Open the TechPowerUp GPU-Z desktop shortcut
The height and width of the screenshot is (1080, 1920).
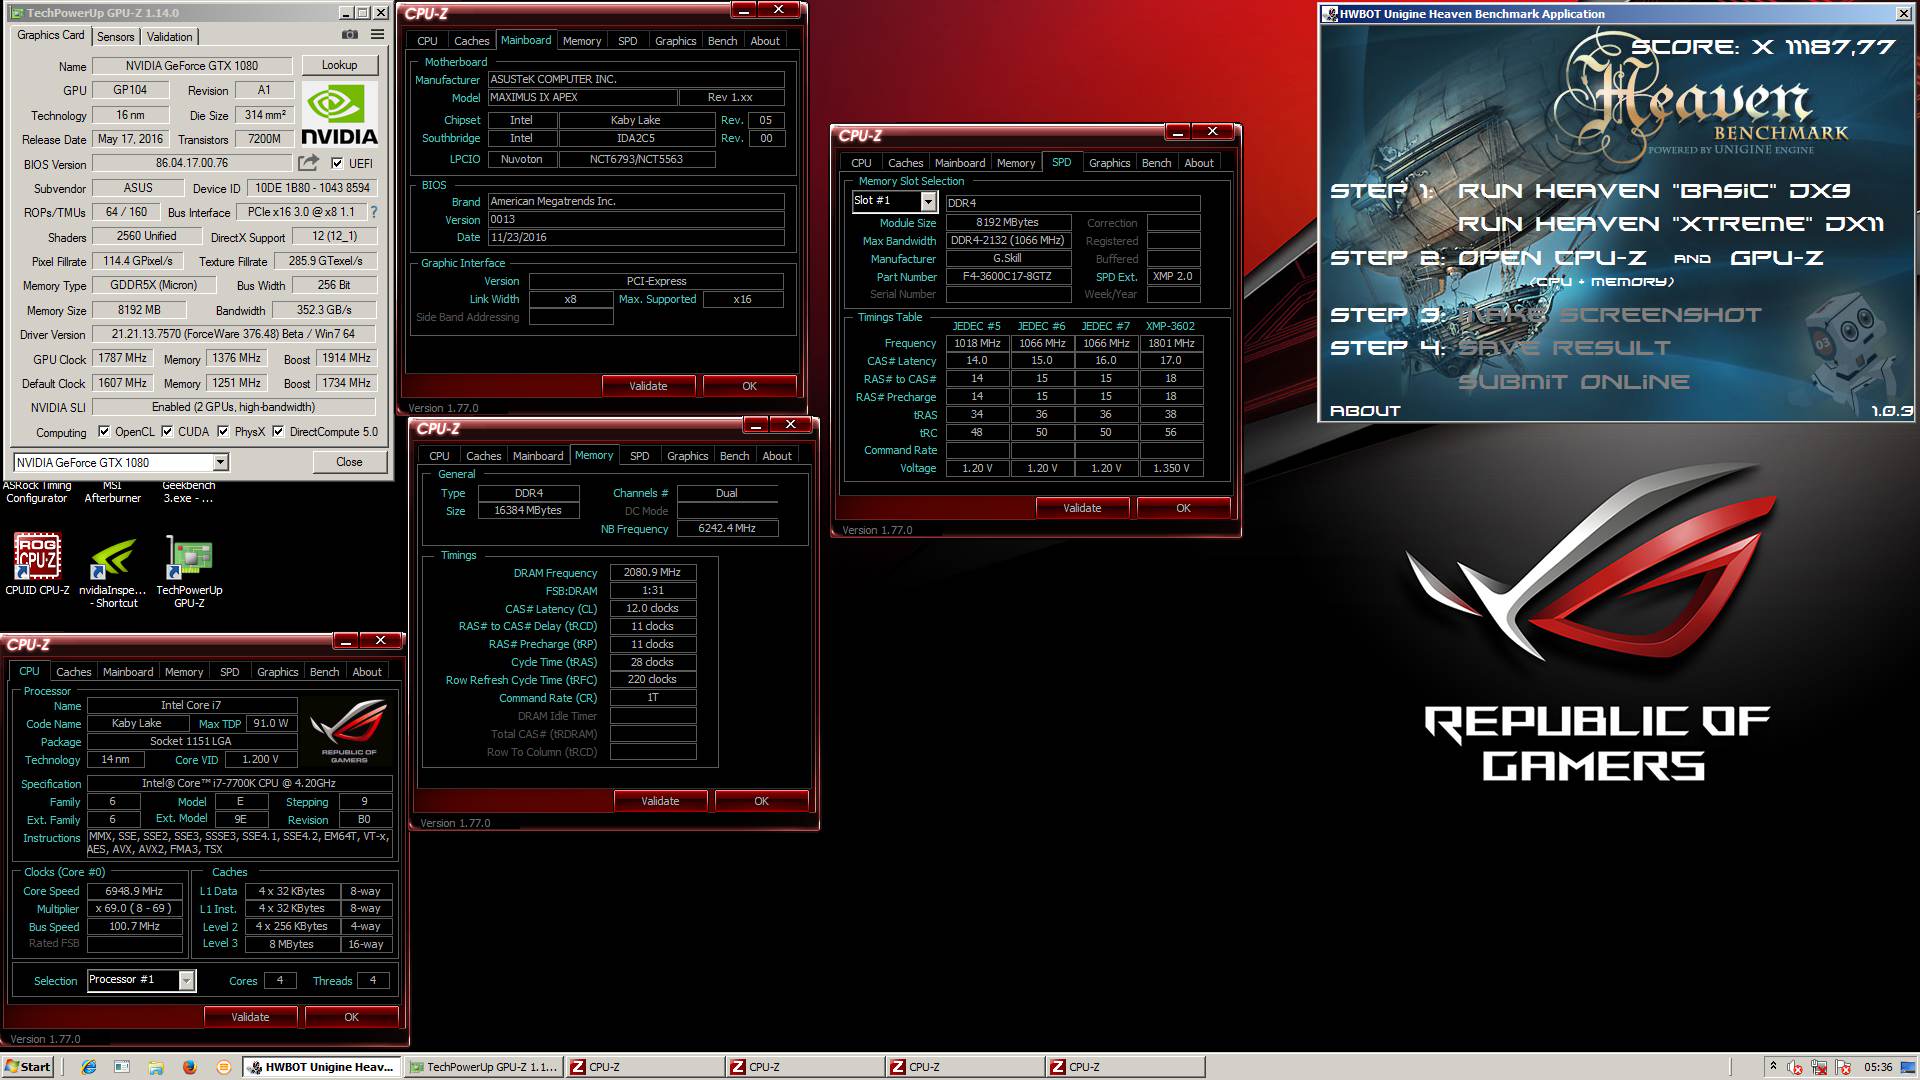pos(189,573)
